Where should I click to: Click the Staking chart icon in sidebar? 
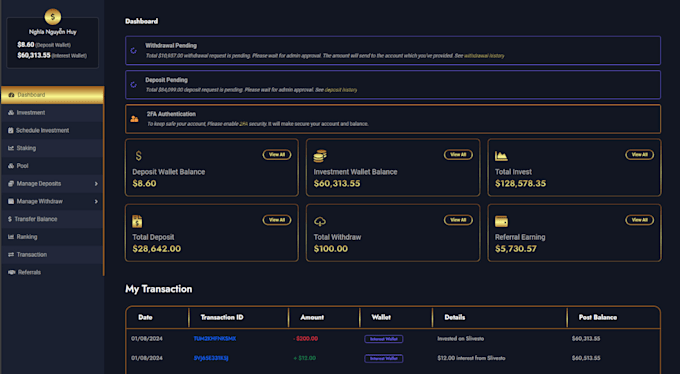(x=11, y=148)
